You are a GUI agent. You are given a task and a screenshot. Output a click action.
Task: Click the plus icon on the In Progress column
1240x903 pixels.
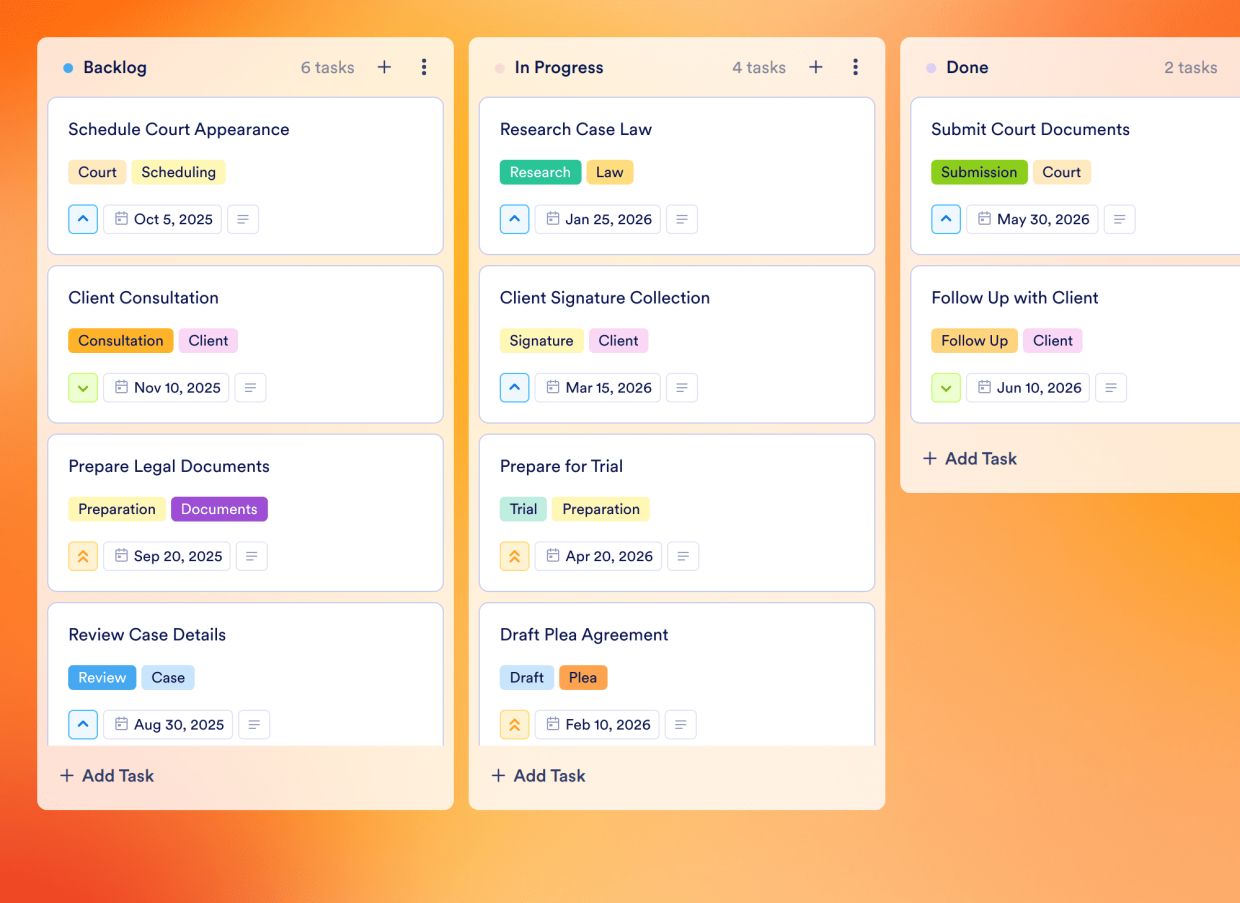(x=816, y=67)
